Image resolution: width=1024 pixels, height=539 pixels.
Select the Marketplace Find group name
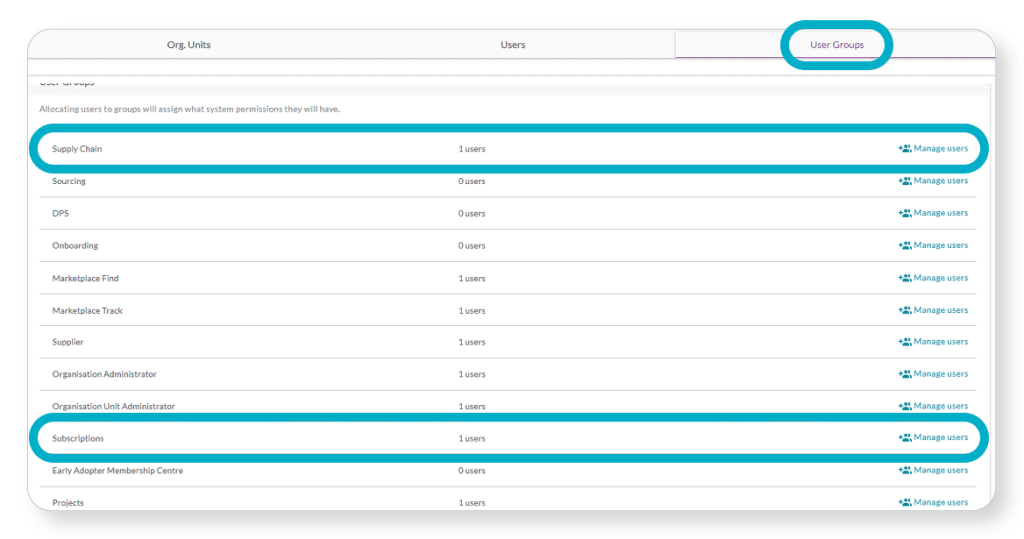[86, 278]
